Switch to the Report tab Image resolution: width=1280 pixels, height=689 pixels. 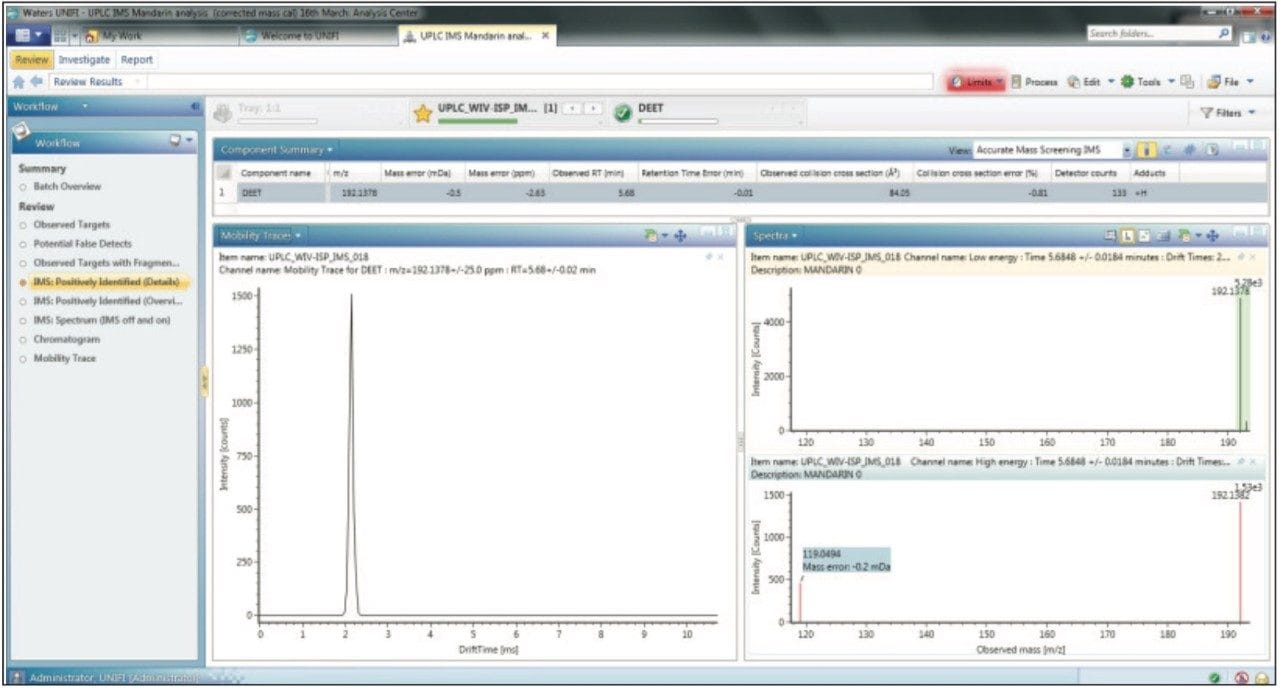click(137, 60)
